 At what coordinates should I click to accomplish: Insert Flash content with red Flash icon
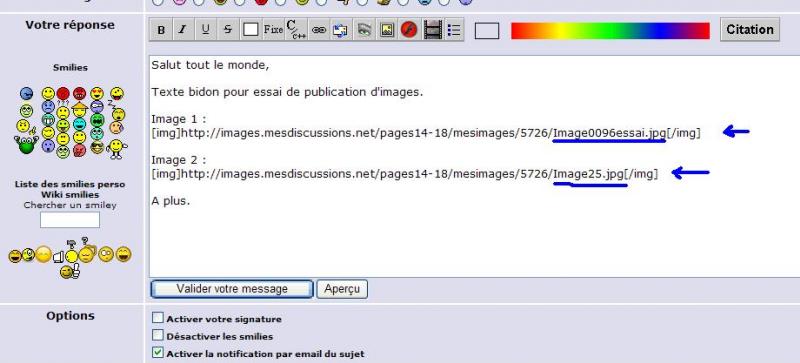click(409, 30)
